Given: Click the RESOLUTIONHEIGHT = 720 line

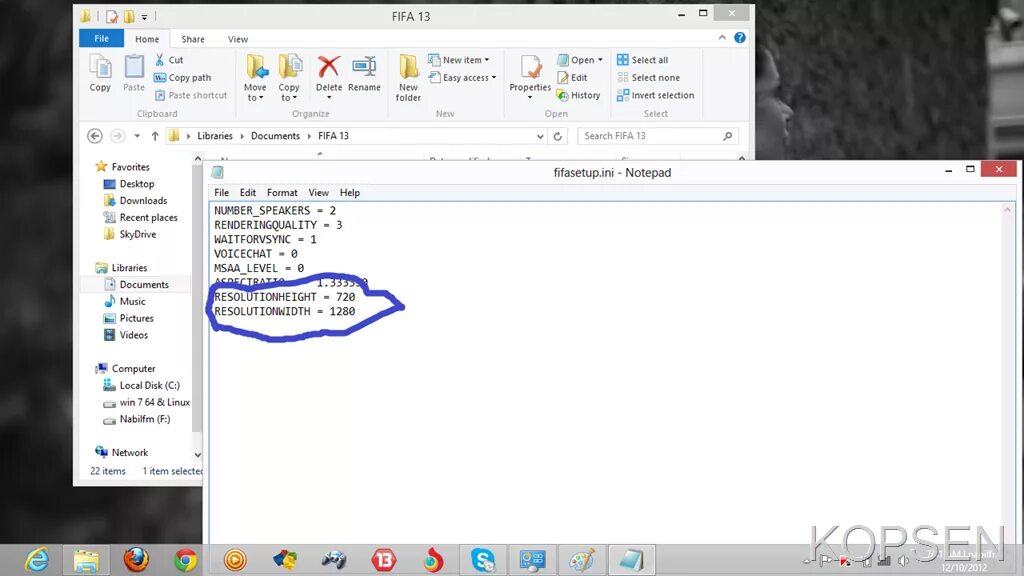Looking at the screenshot, I should 285,297.
